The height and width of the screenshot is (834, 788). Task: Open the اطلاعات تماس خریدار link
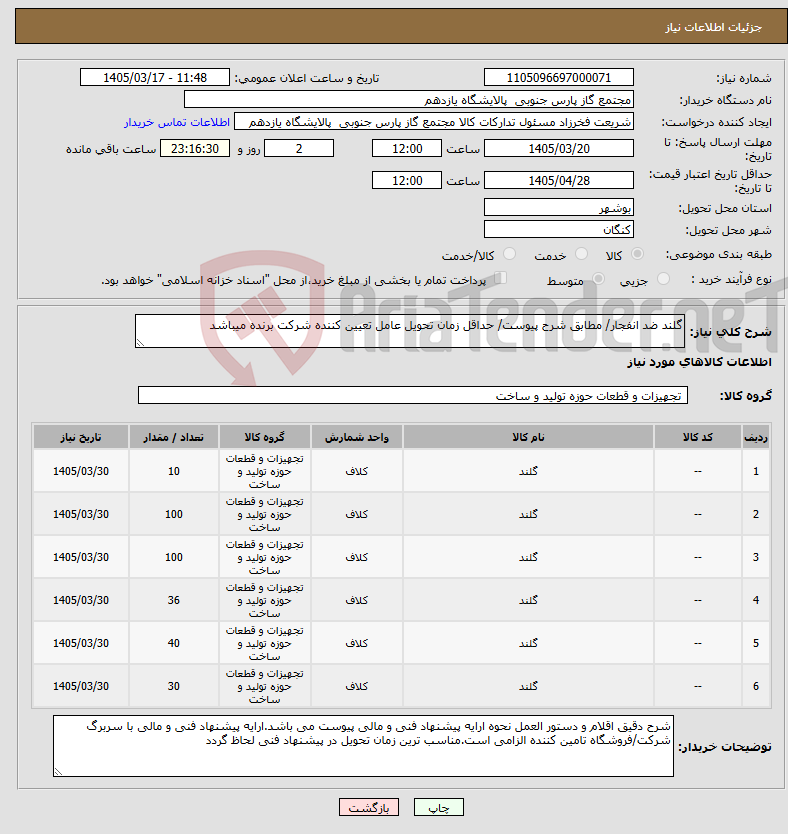[x=177, y=122]
